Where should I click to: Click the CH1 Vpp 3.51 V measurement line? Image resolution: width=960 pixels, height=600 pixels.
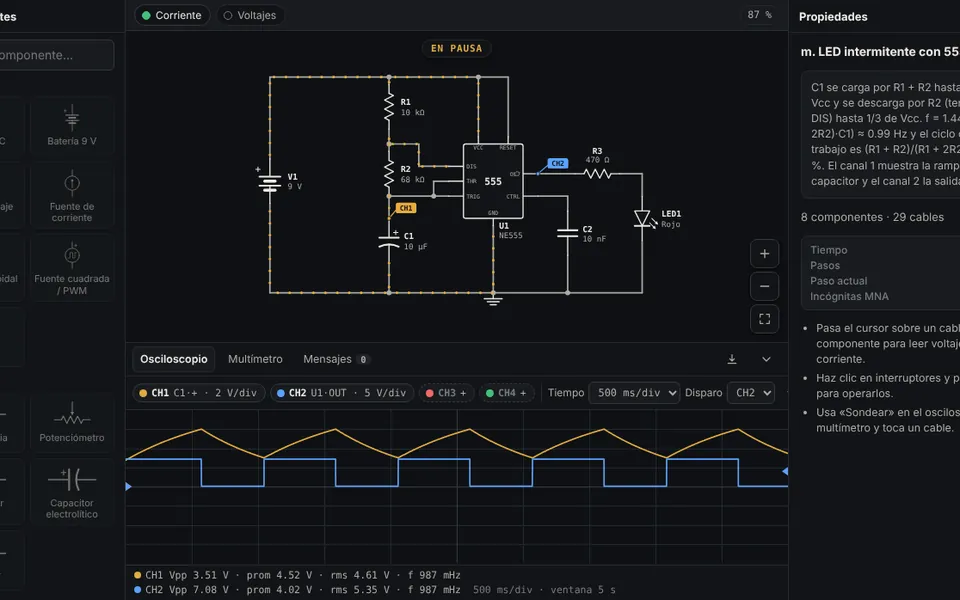tap(297, 575)
